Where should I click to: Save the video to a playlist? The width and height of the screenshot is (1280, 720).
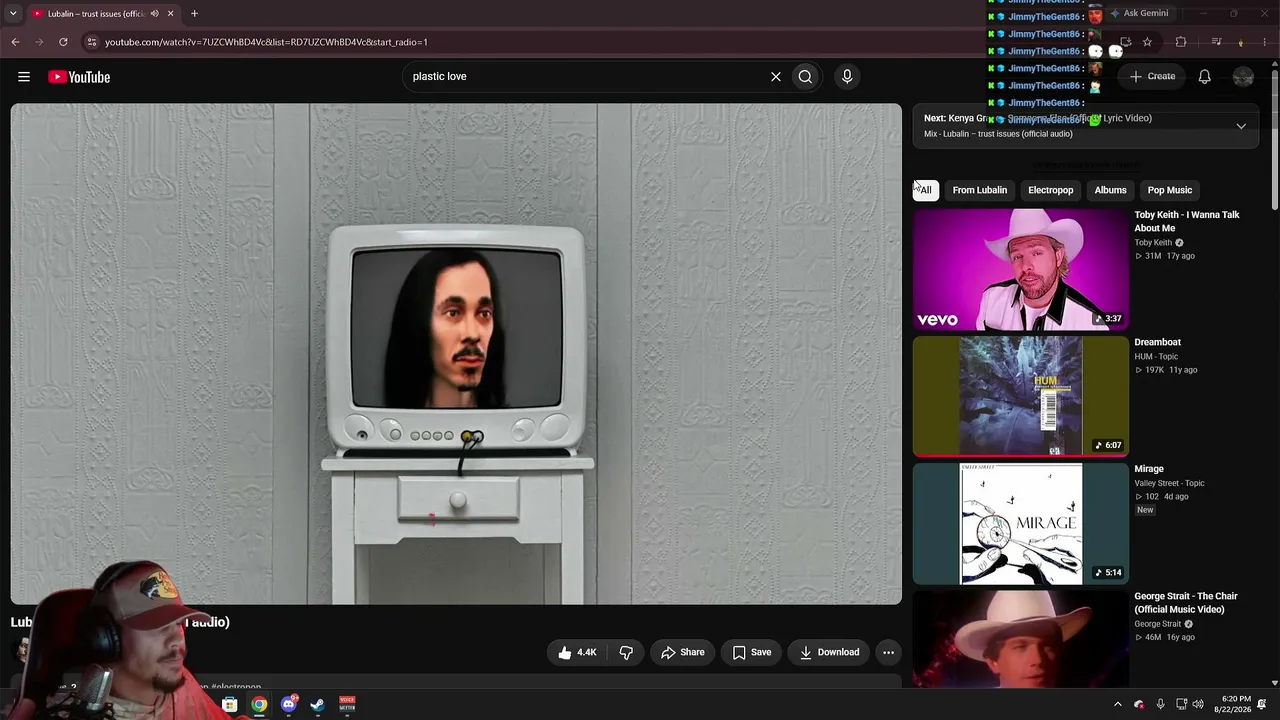752,652
